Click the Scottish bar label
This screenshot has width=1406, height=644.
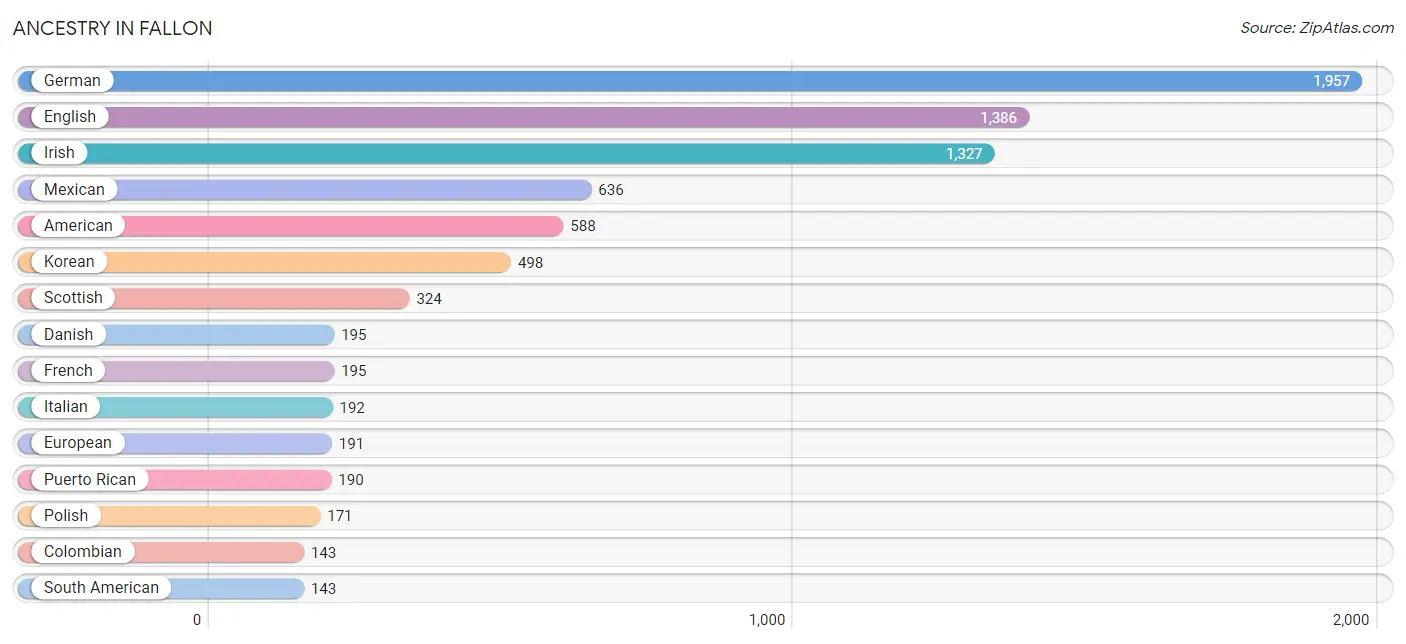[73, 297]
